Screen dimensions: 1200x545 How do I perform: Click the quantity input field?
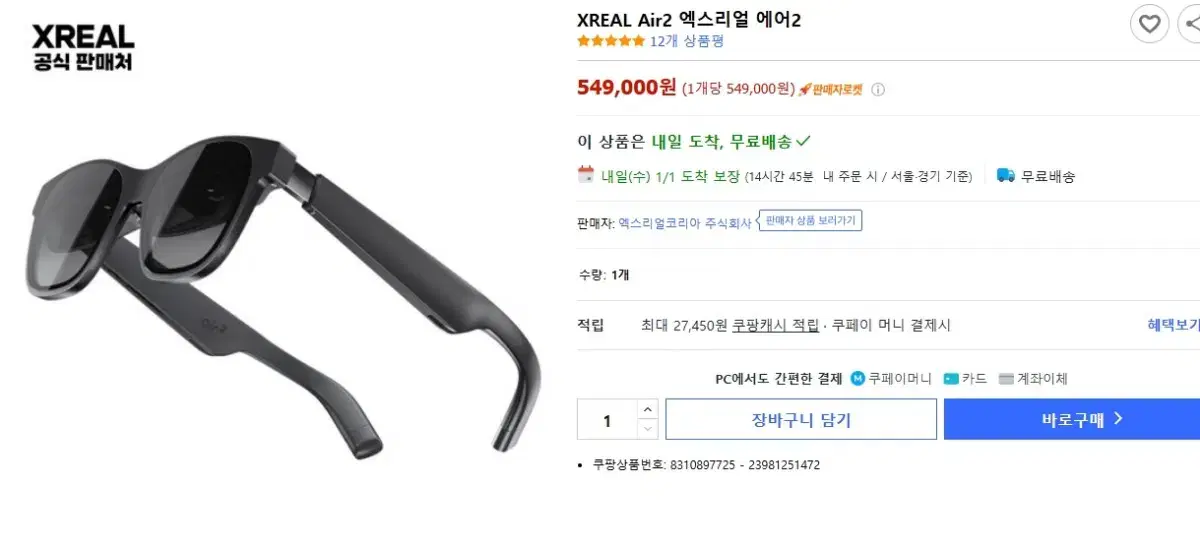pyautogui.click(x=607, y=420)
